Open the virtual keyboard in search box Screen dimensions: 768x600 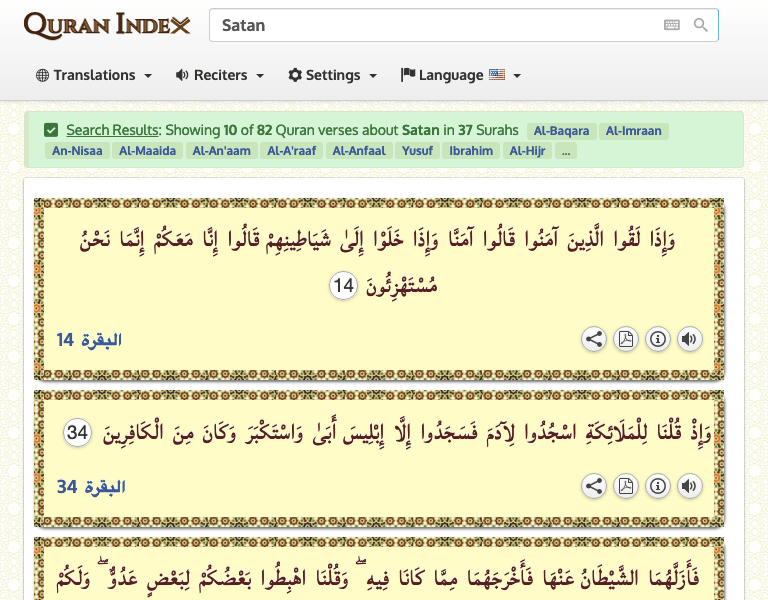tap(672, 25)
